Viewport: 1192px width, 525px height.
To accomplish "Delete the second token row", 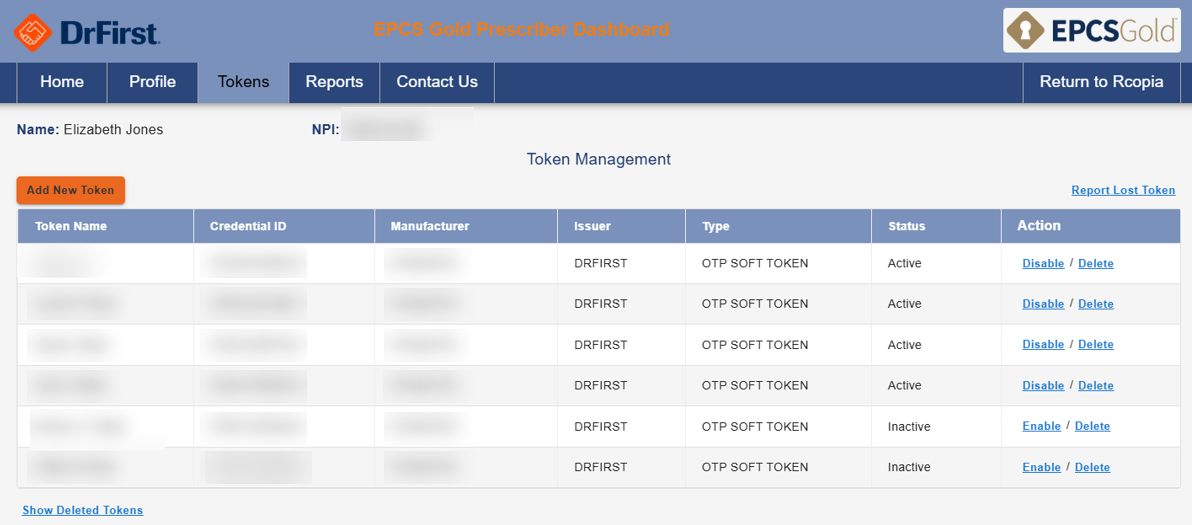I will pyautogui.click(x=1095, y=304).
